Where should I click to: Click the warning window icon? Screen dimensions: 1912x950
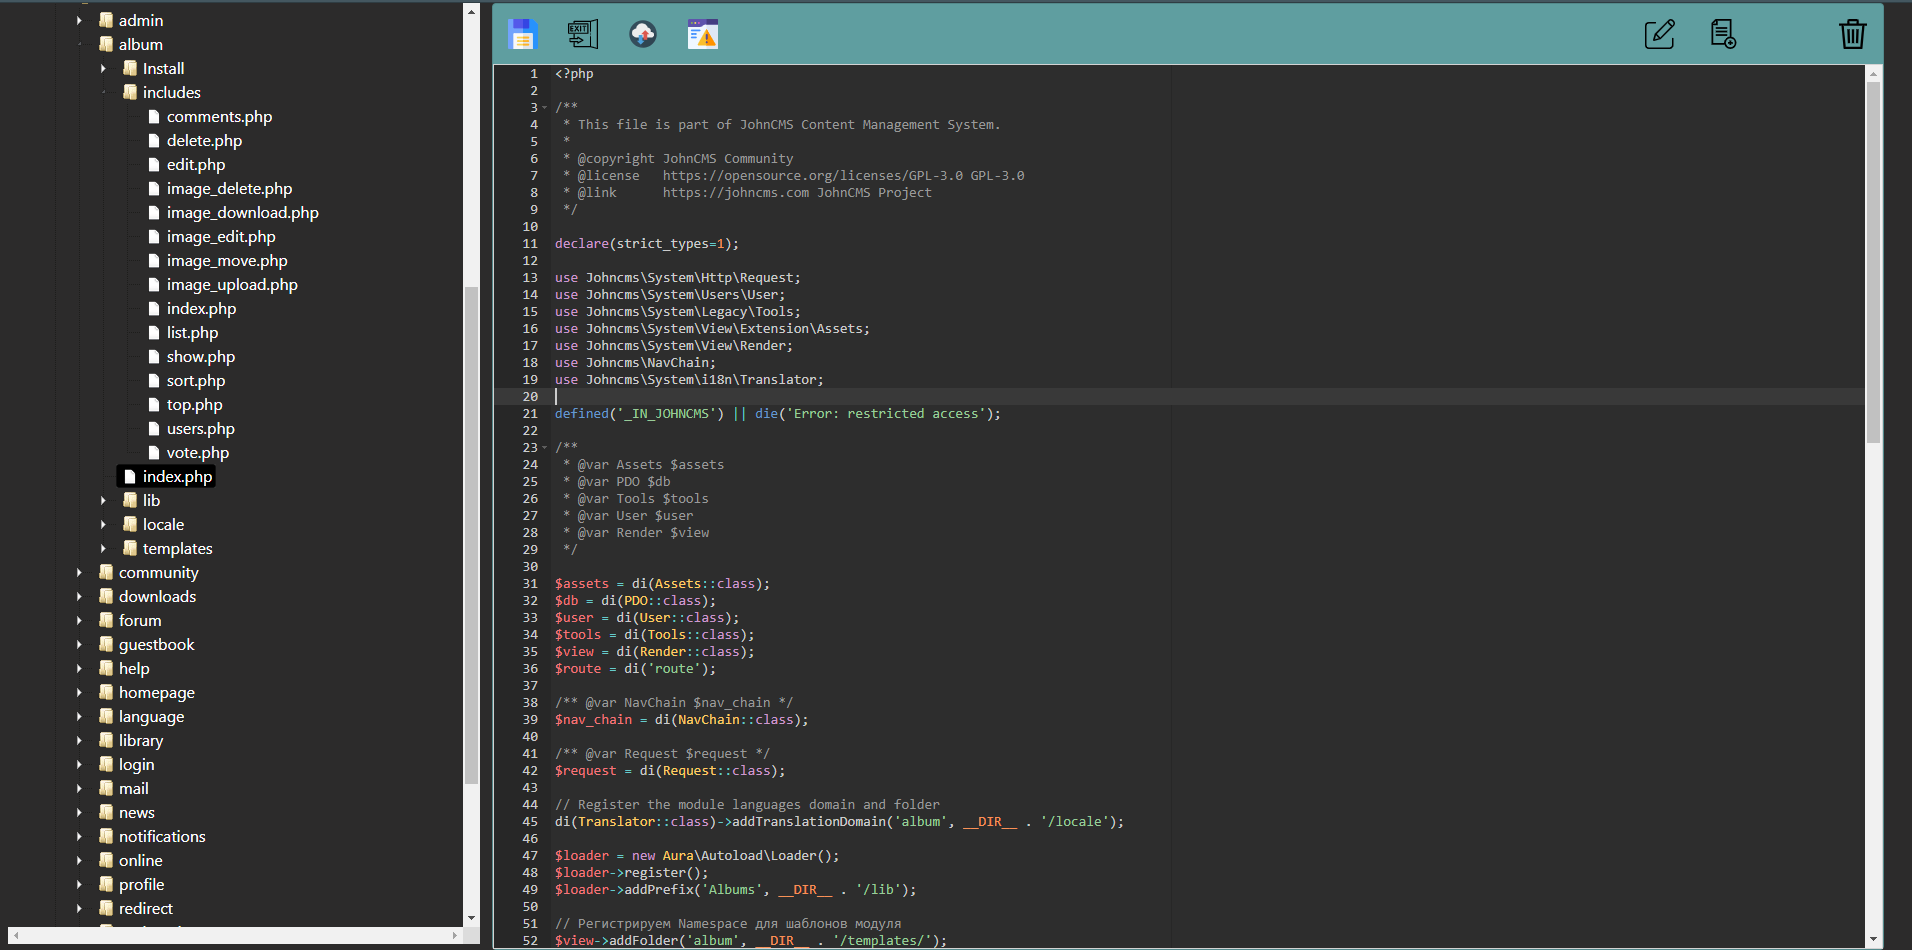[703, 35]
